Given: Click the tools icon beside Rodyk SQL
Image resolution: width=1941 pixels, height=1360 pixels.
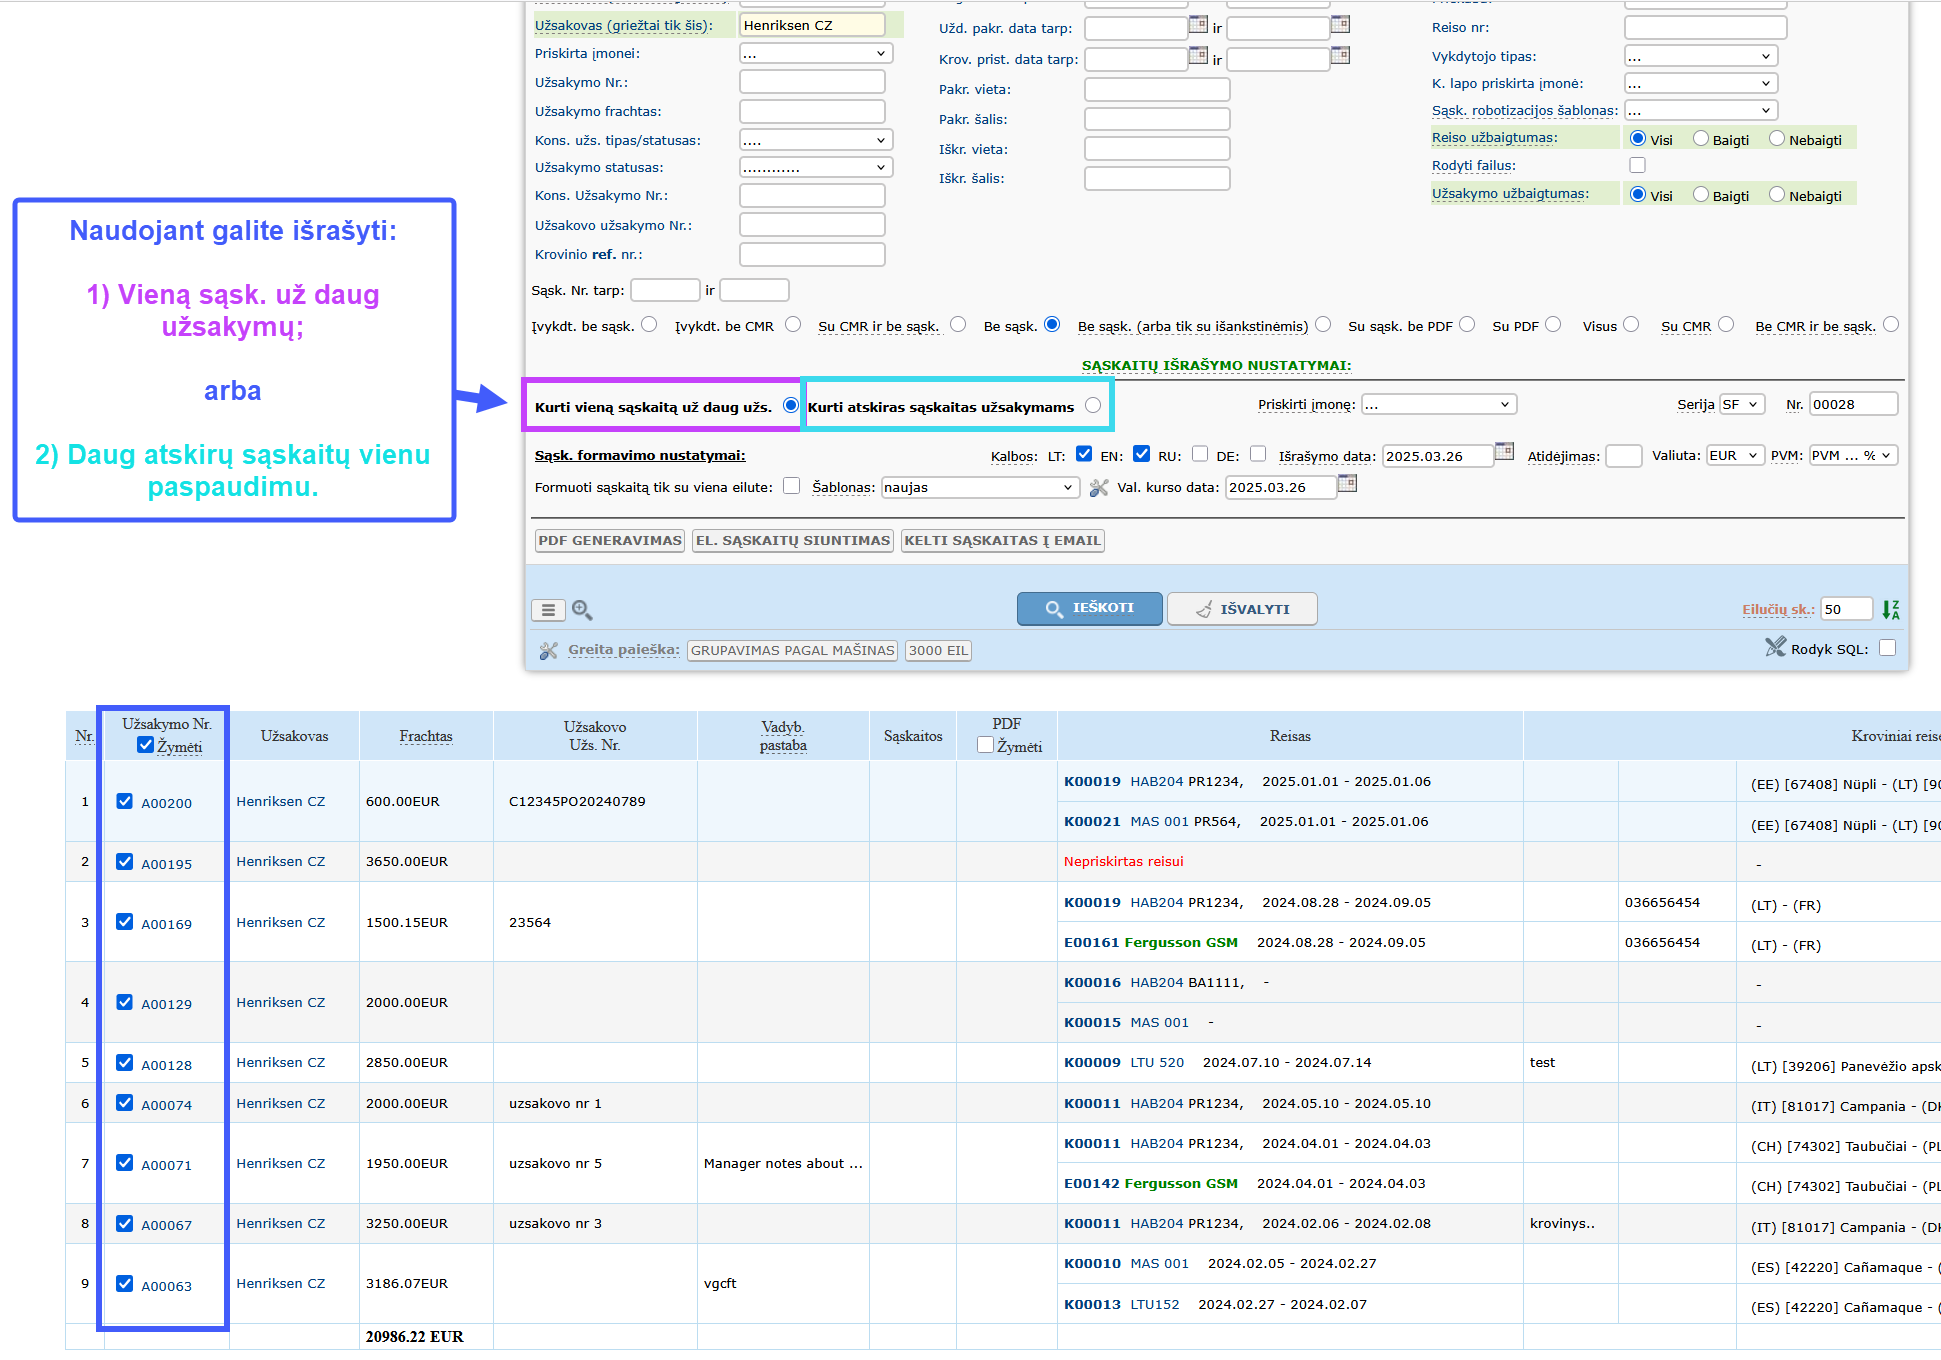Looking at the screenshot, I should coord(1775,648).
